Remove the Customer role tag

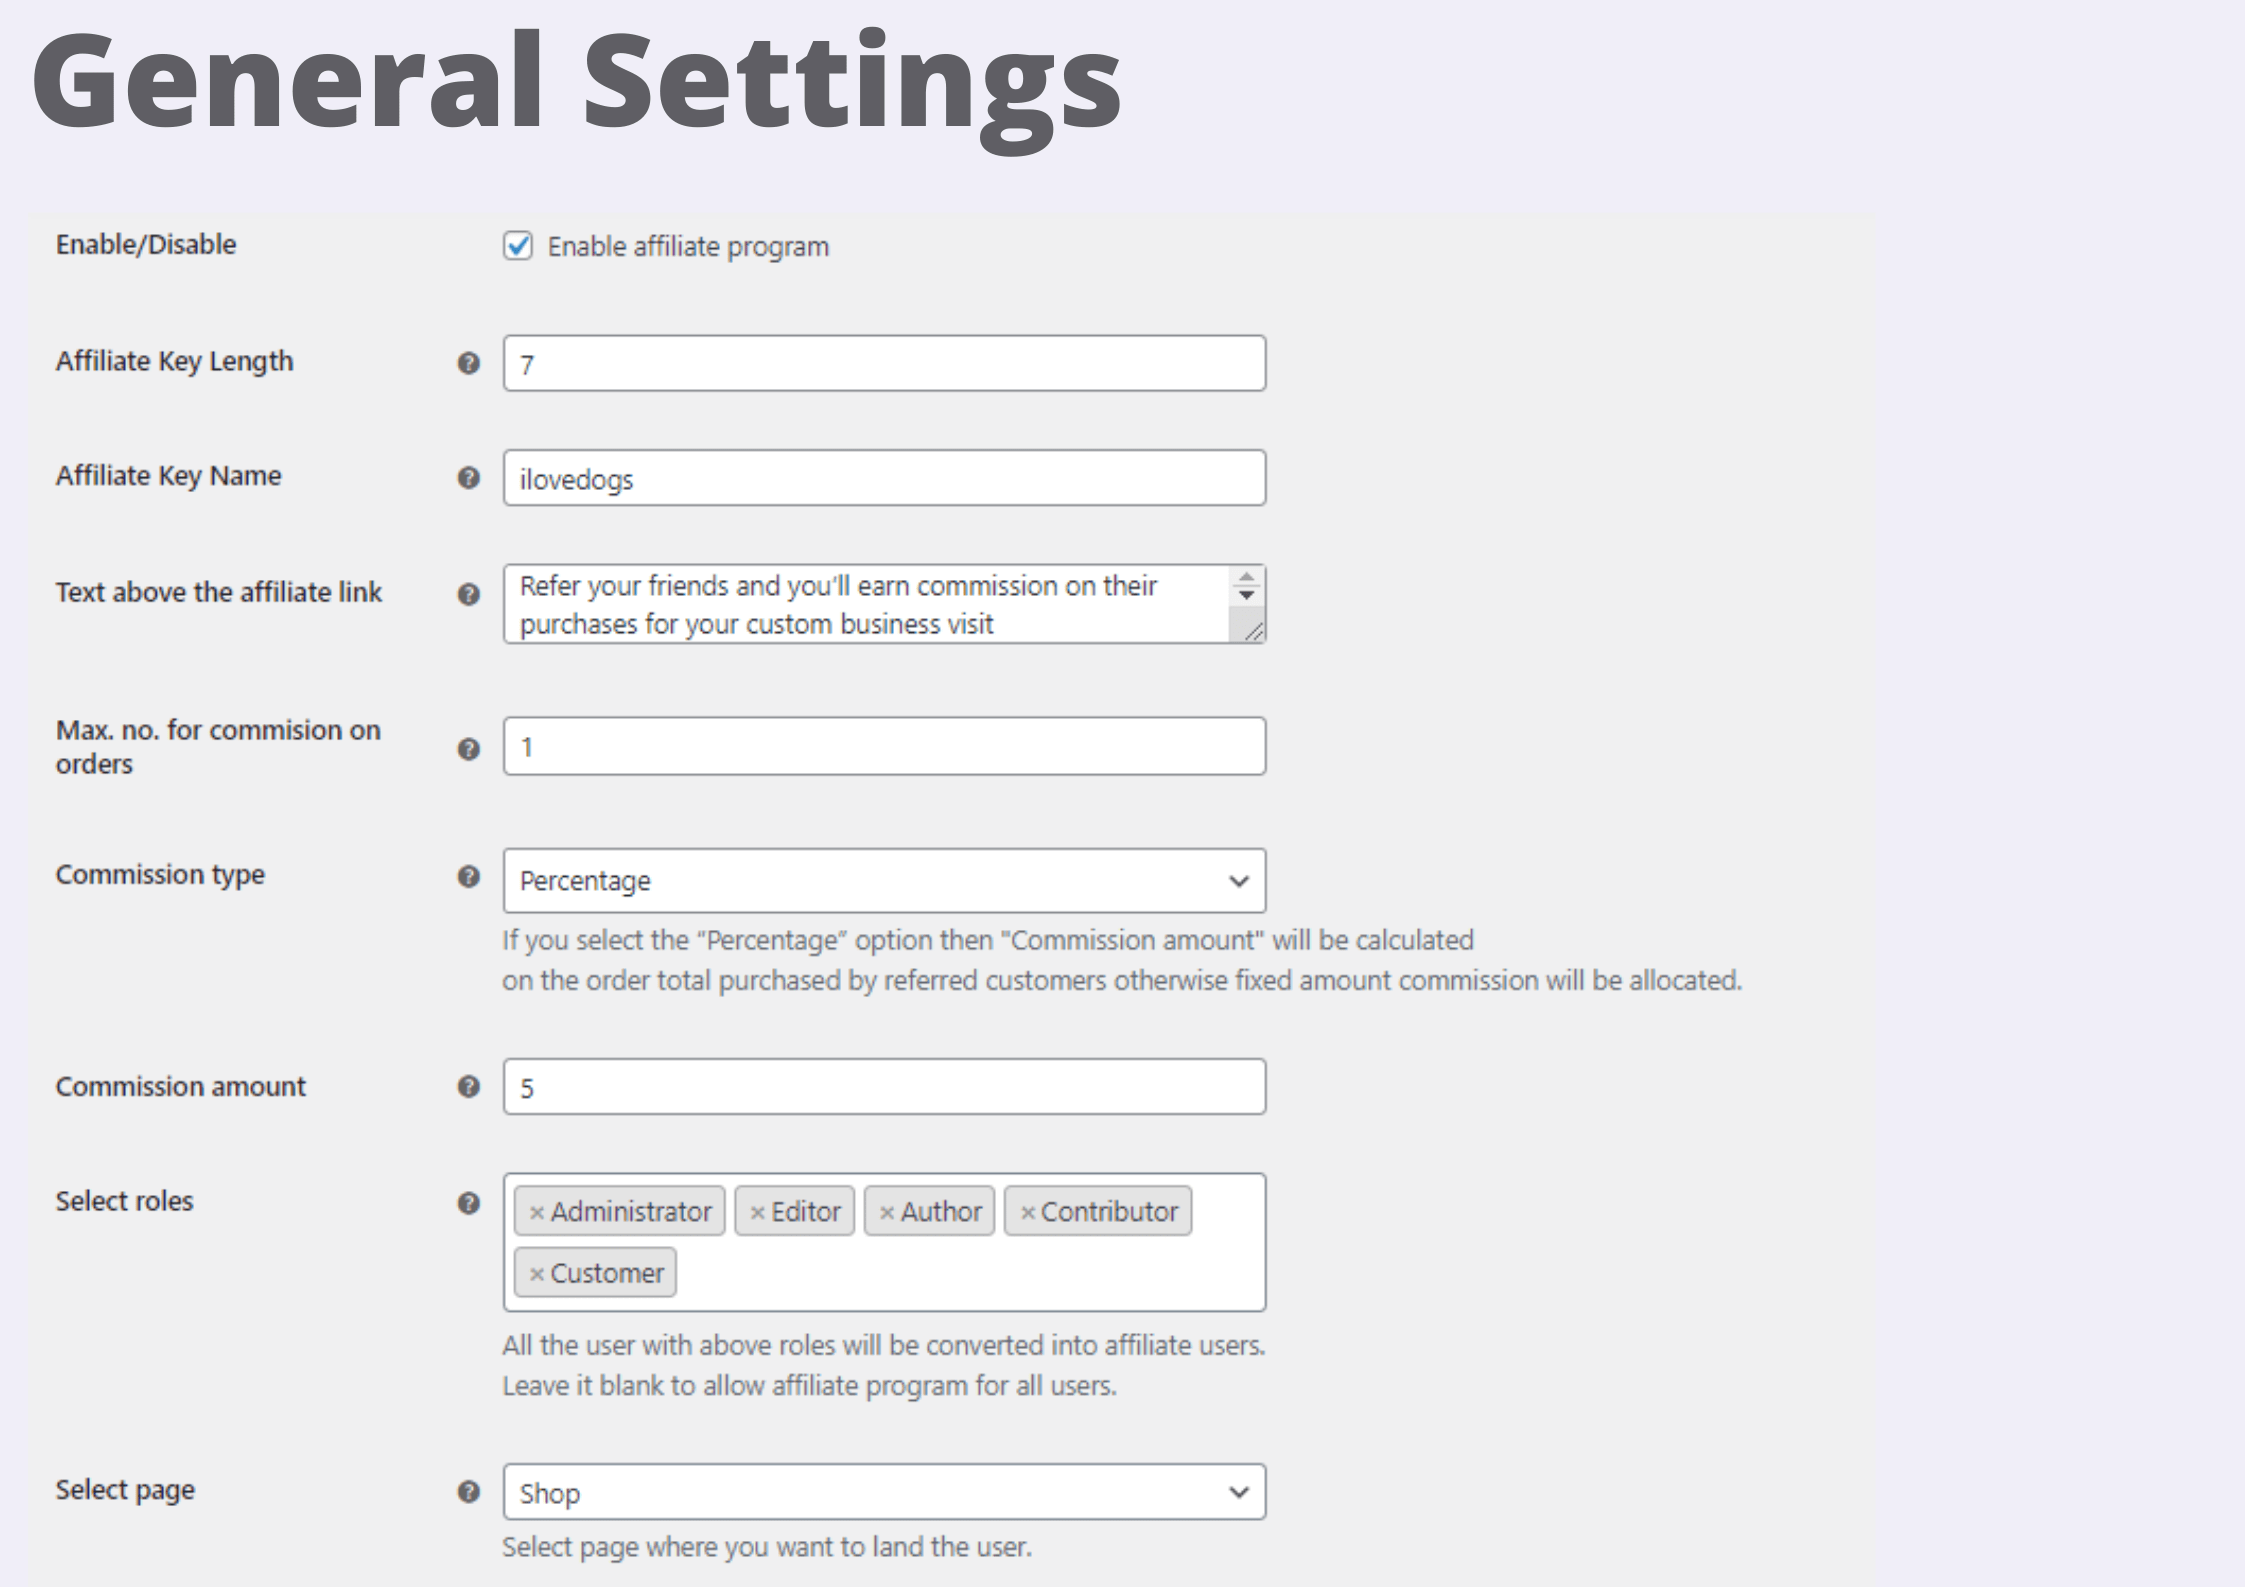537,1272
